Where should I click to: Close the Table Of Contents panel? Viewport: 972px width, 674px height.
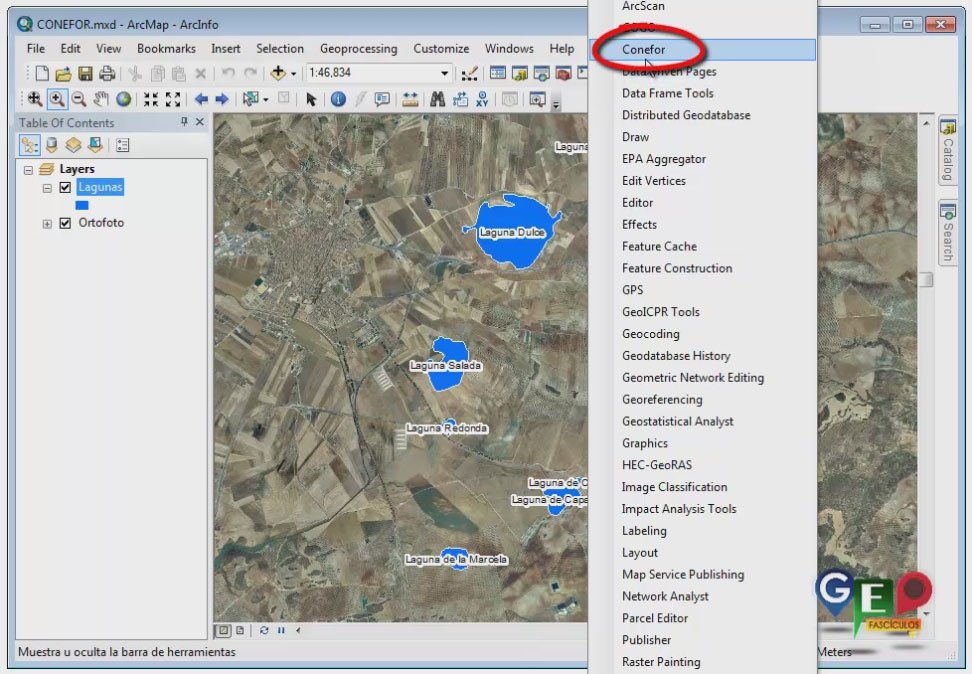[x=200, y=122]
